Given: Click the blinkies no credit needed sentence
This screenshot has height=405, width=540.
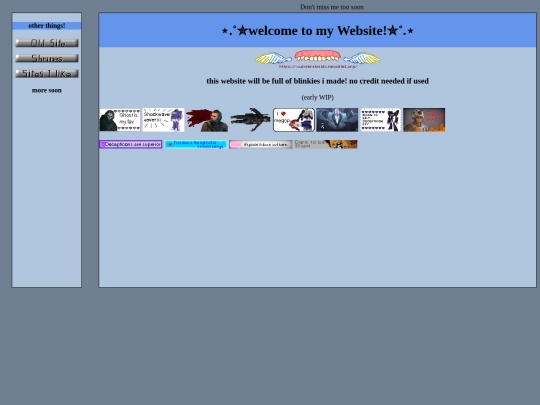Looking at the screenshot, I should tap(318, 81).
